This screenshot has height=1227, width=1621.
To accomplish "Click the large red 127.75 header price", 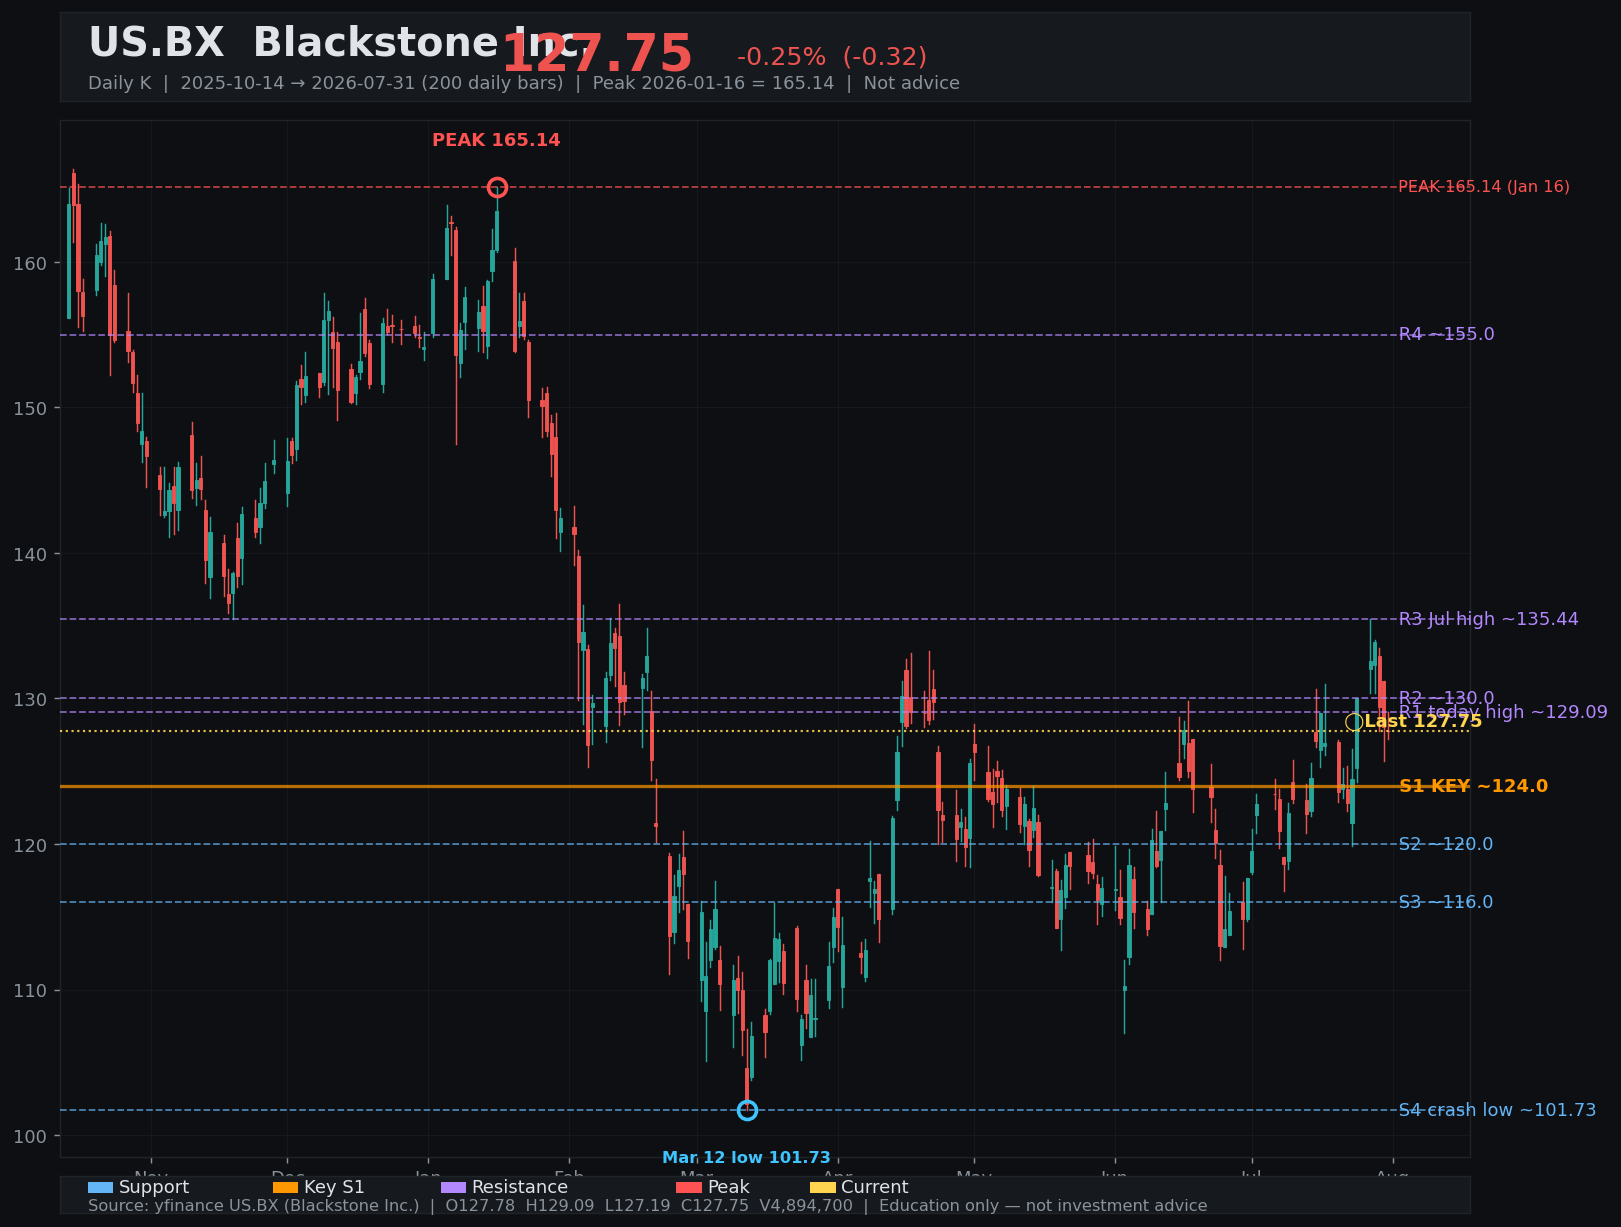I will point(597,54).
